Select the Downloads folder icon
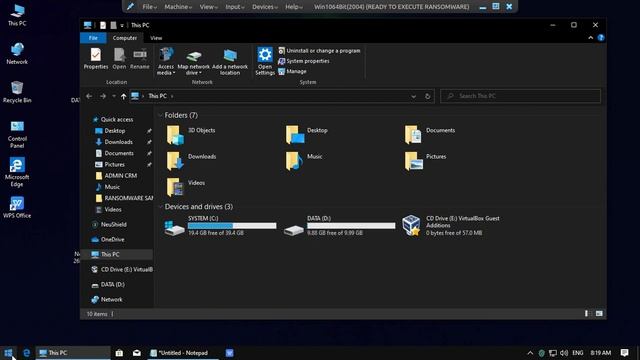The height and width of the screenshot is (360, 640). click(x=175, y=161)
